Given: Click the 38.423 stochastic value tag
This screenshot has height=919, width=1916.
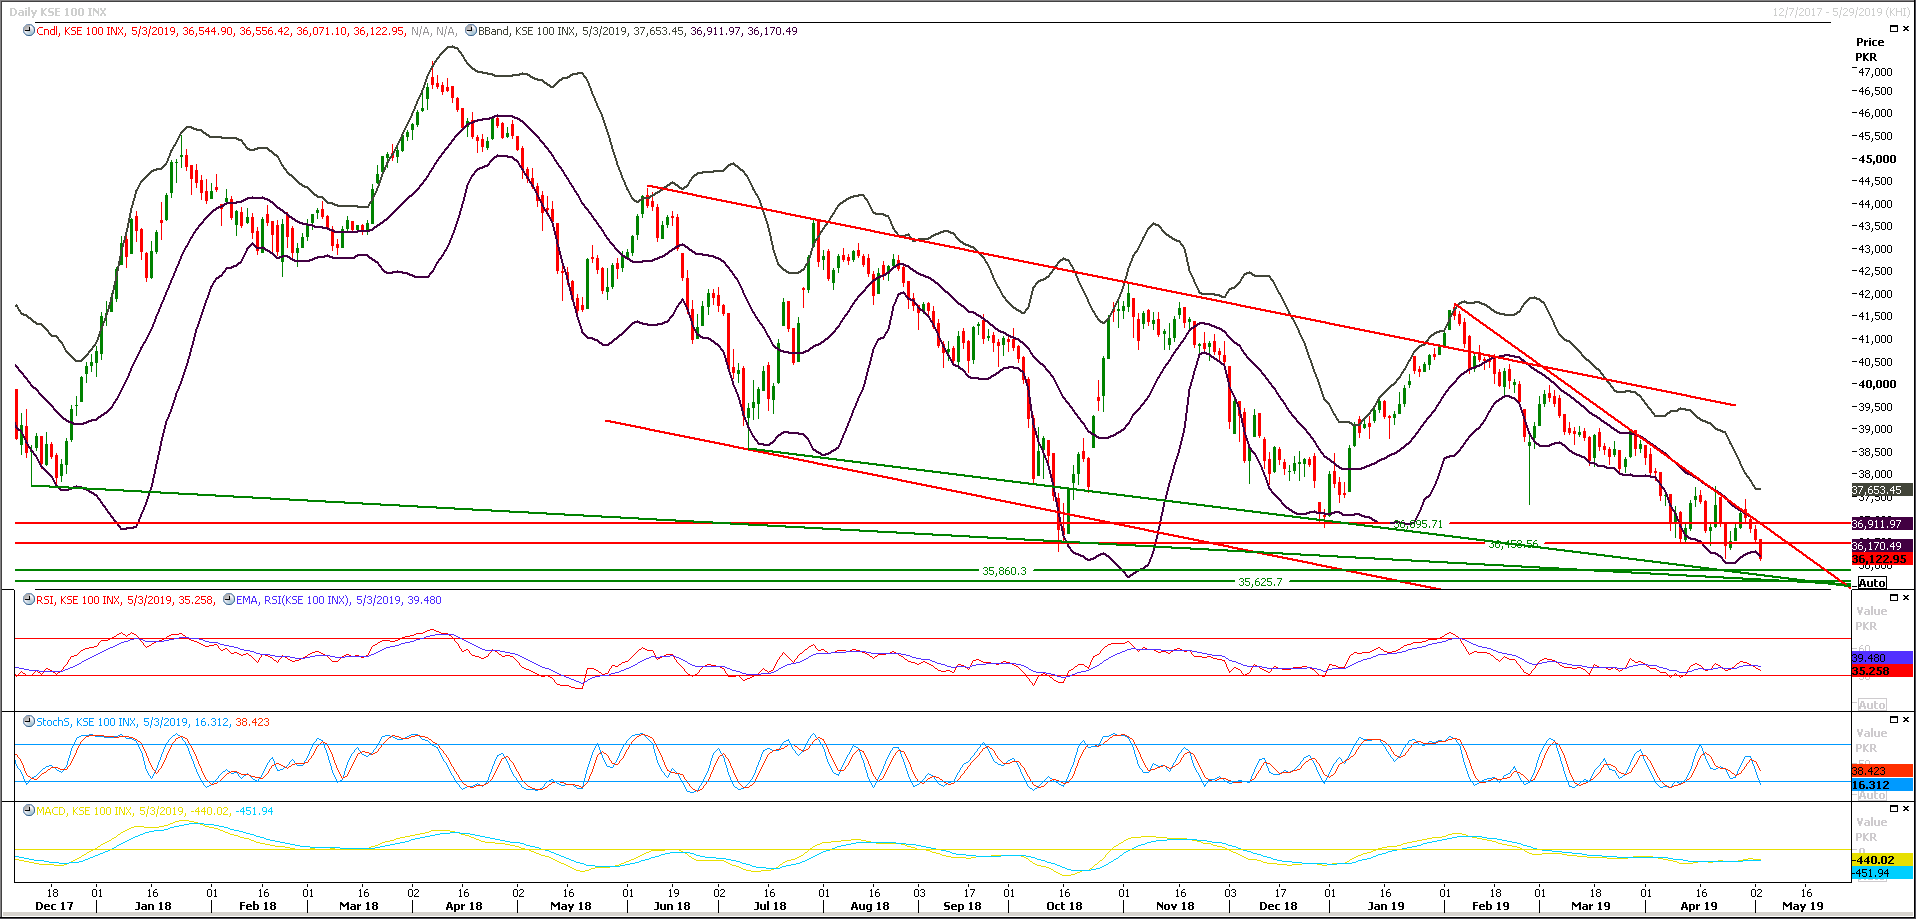Looking at the screenshot, I should point(1881,771).
